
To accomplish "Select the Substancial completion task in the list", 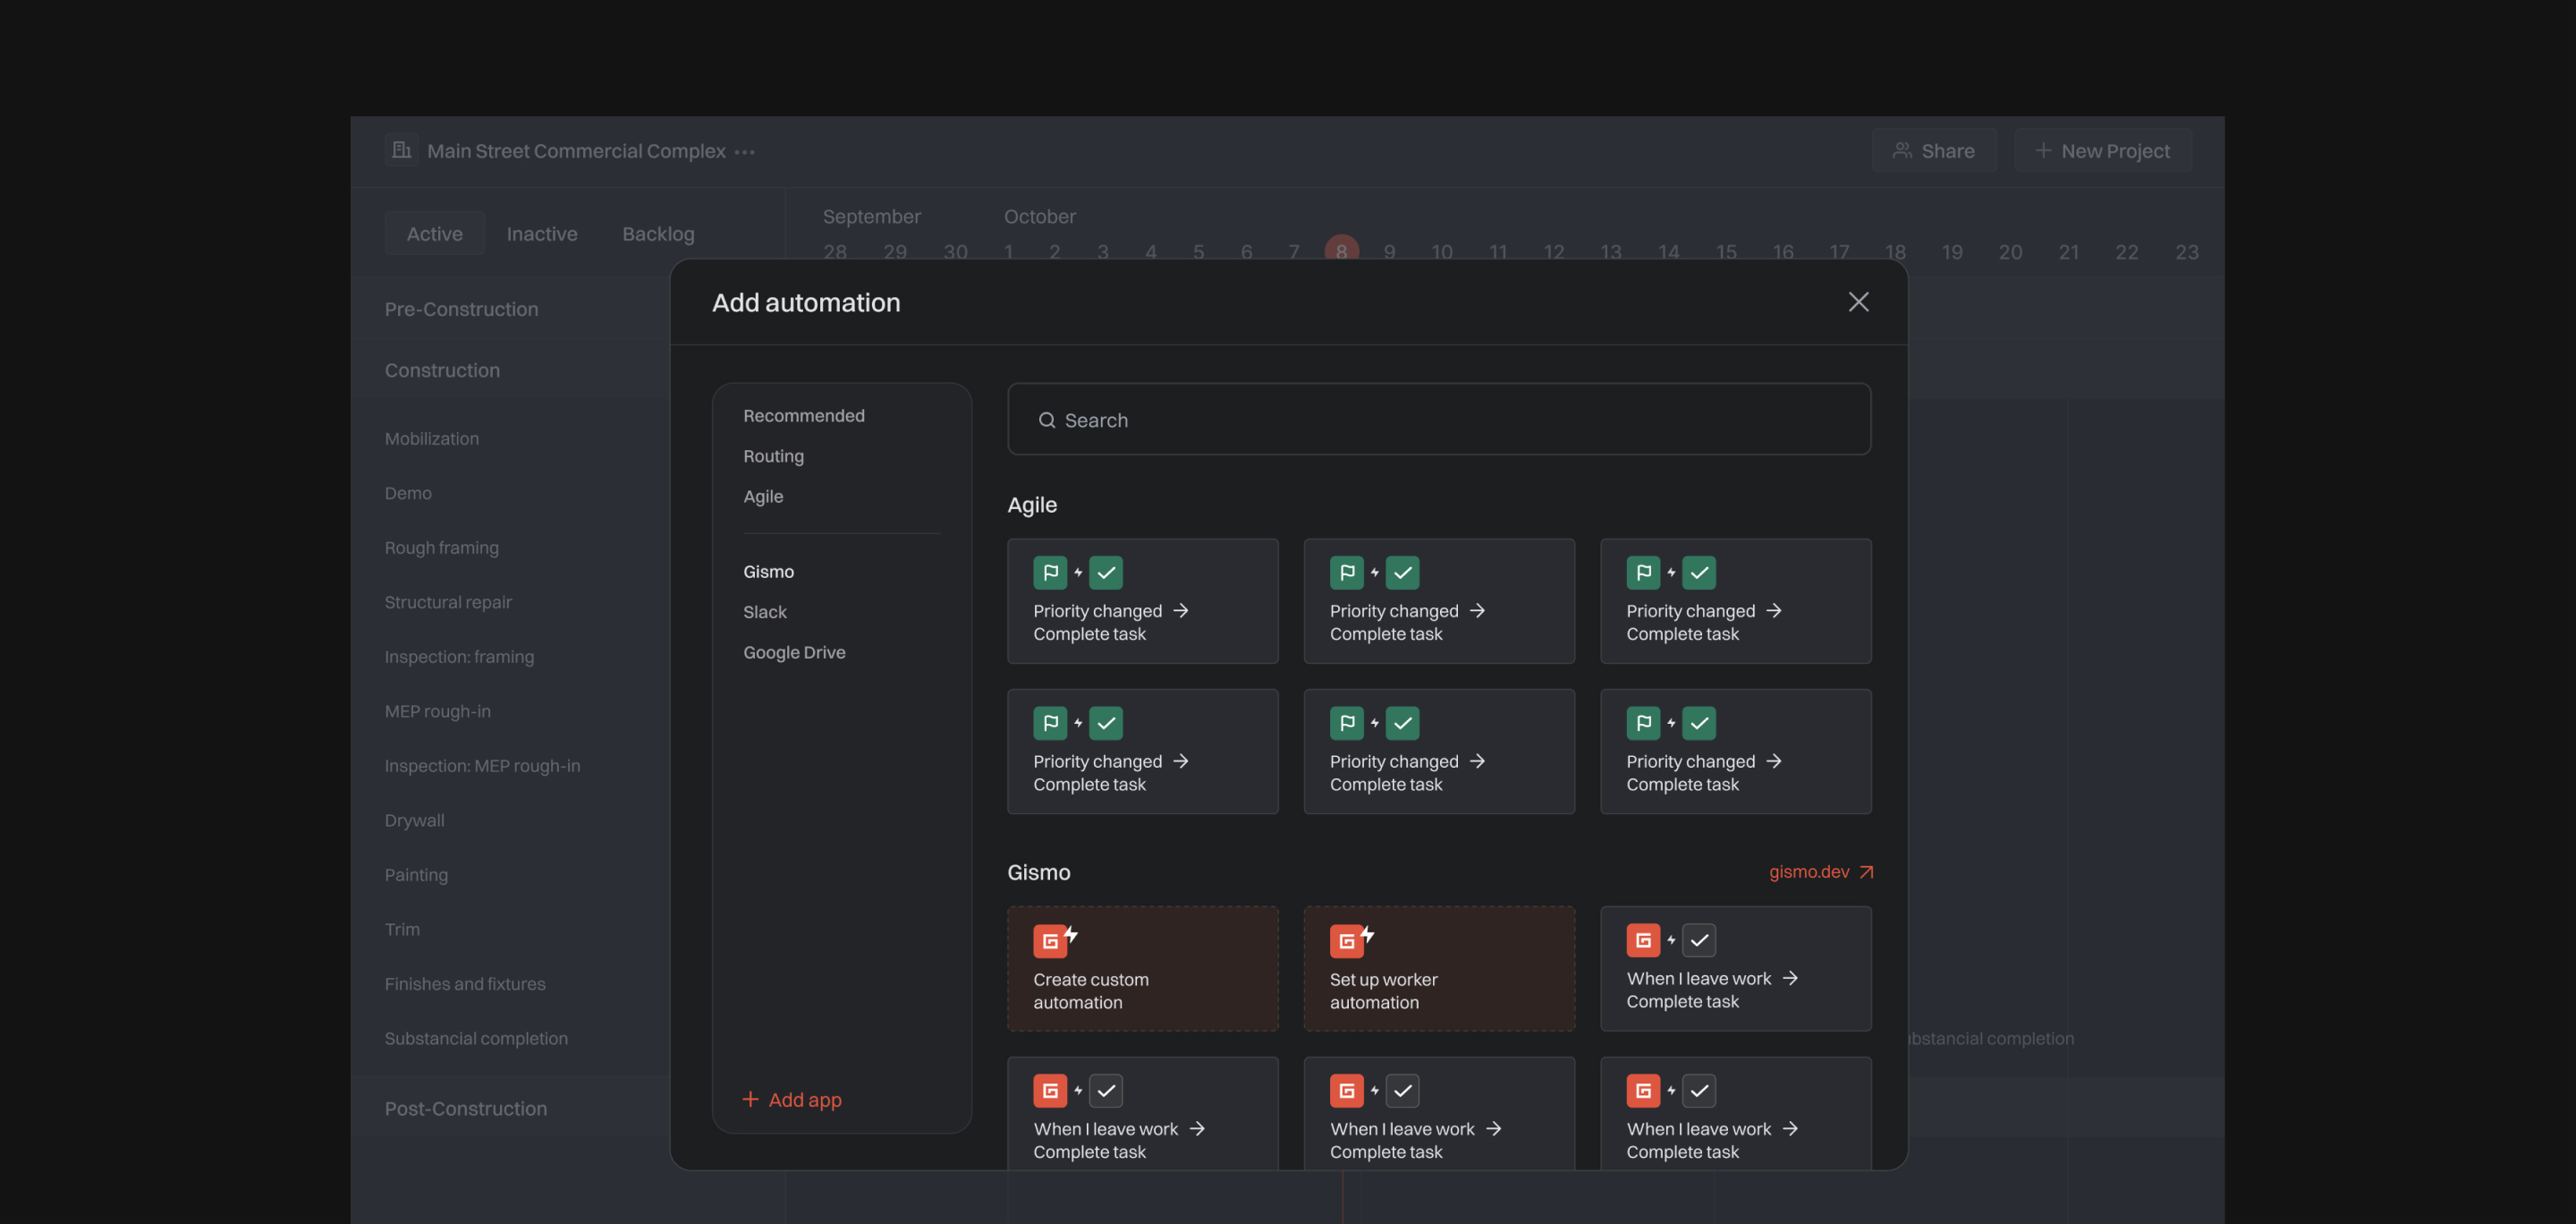I will coord(476,1038).
